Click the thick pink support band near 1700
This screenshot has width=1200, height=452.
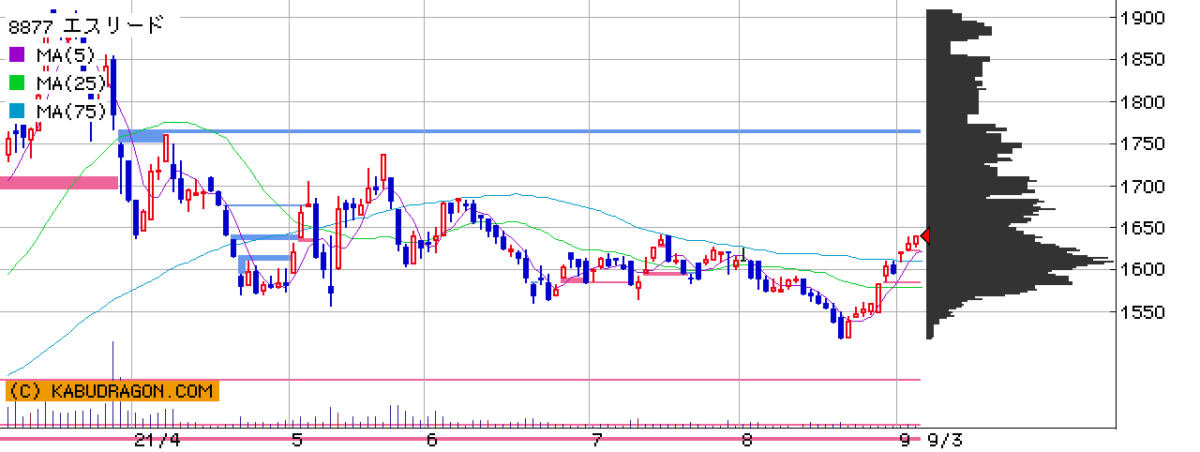point(59,182)
